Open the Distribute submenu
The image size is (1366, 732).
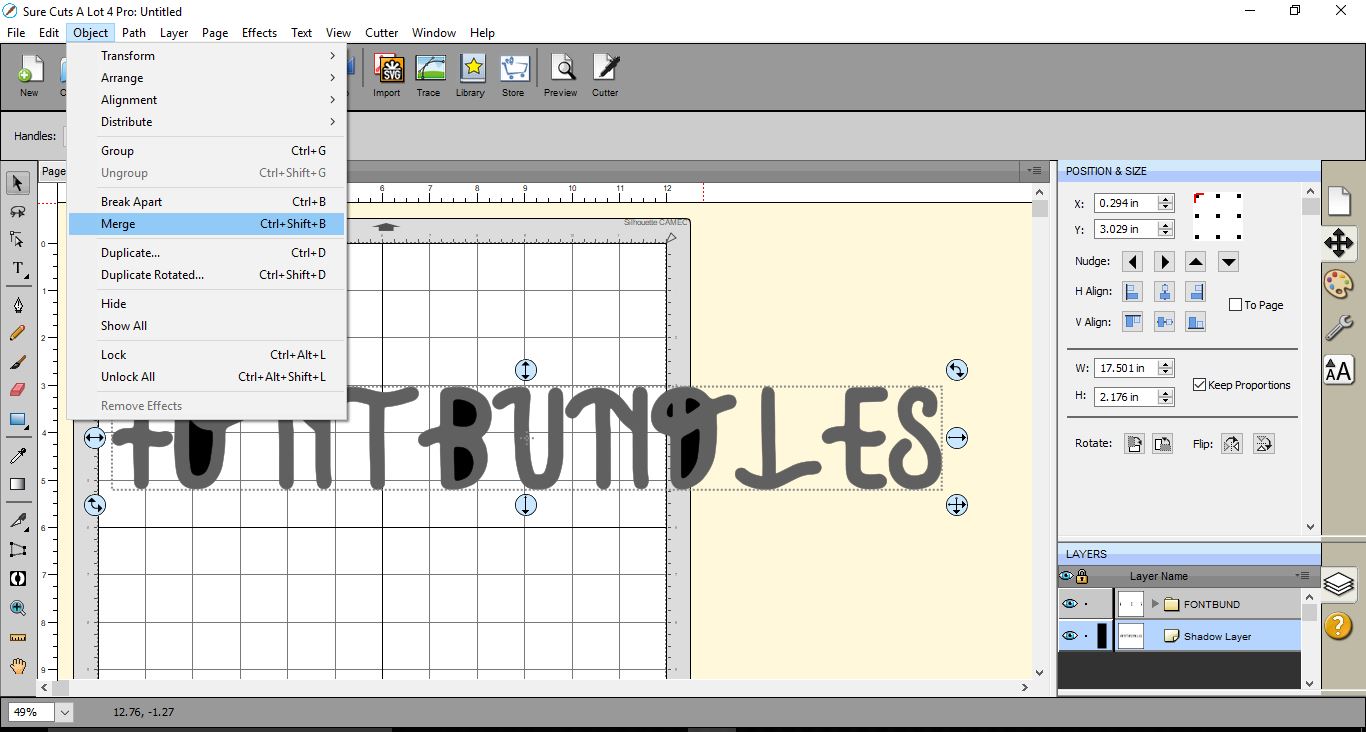(x=206, y=122)
